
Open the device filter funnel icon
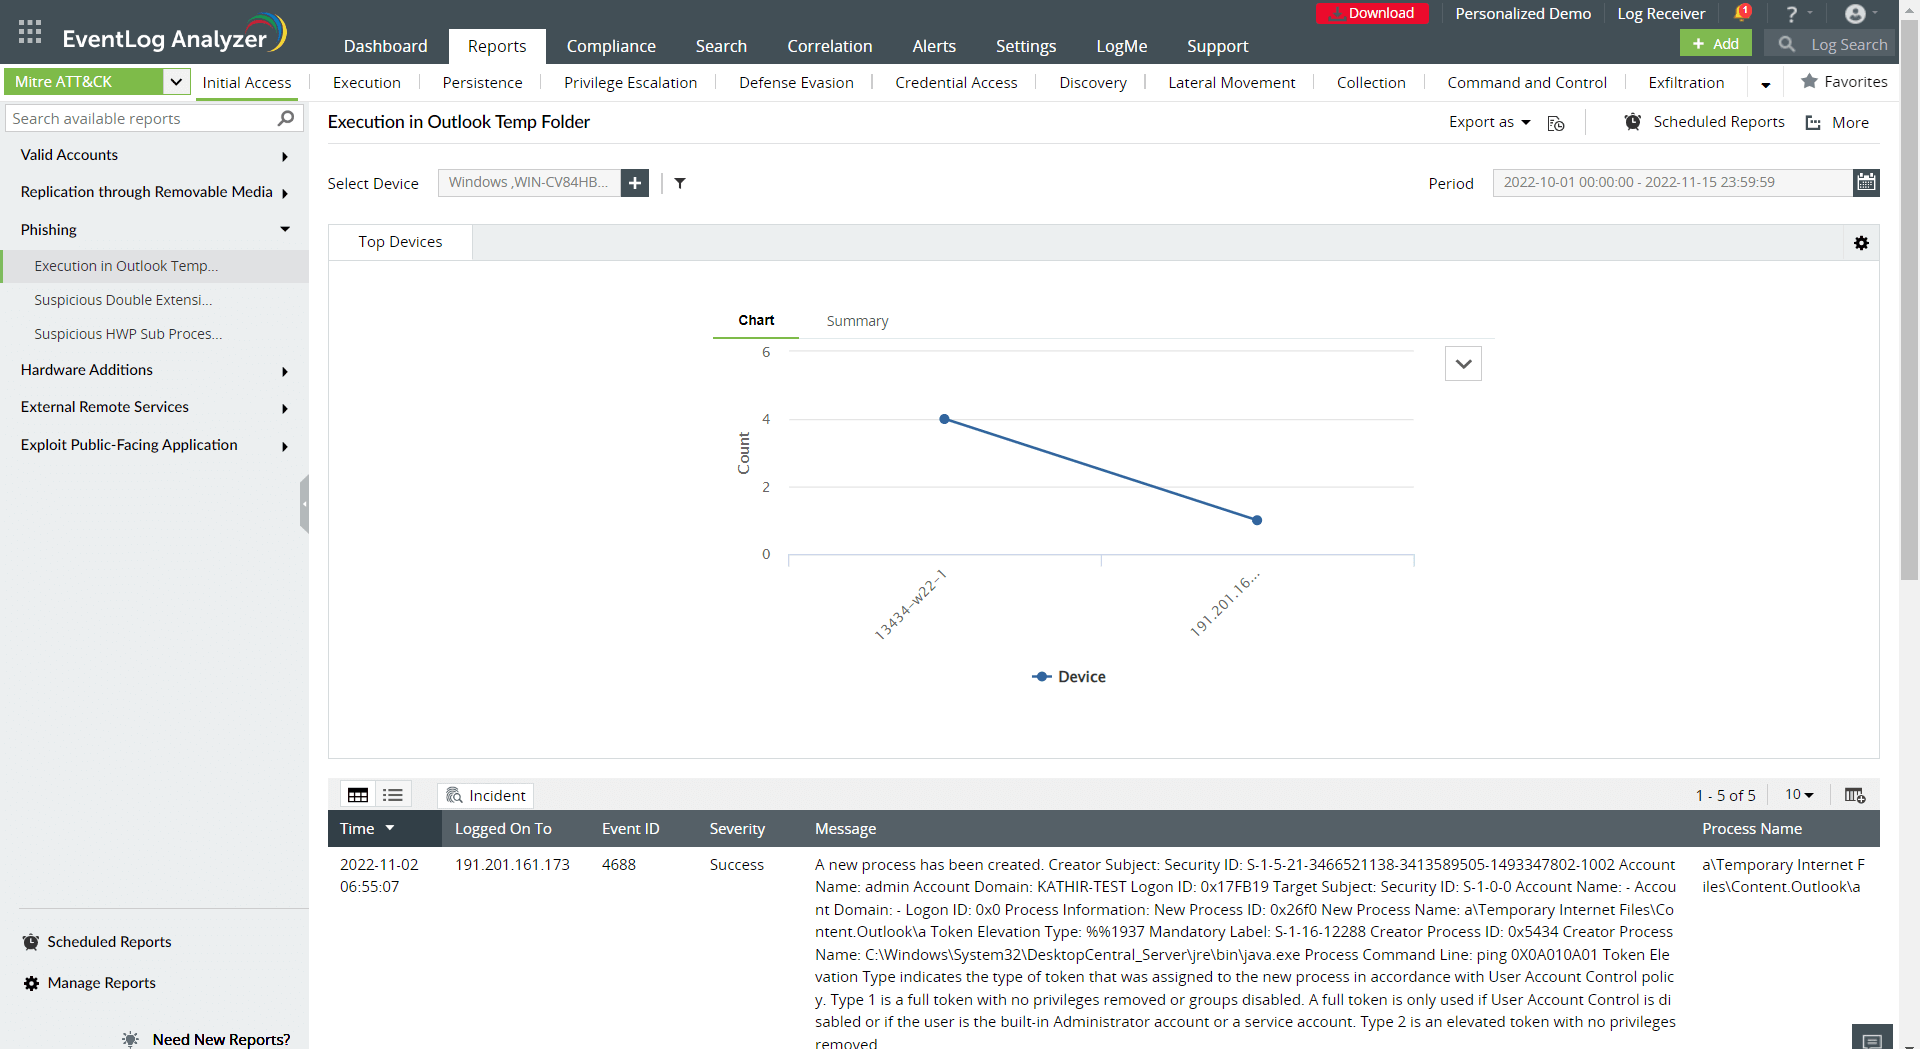tap(680, 183)
